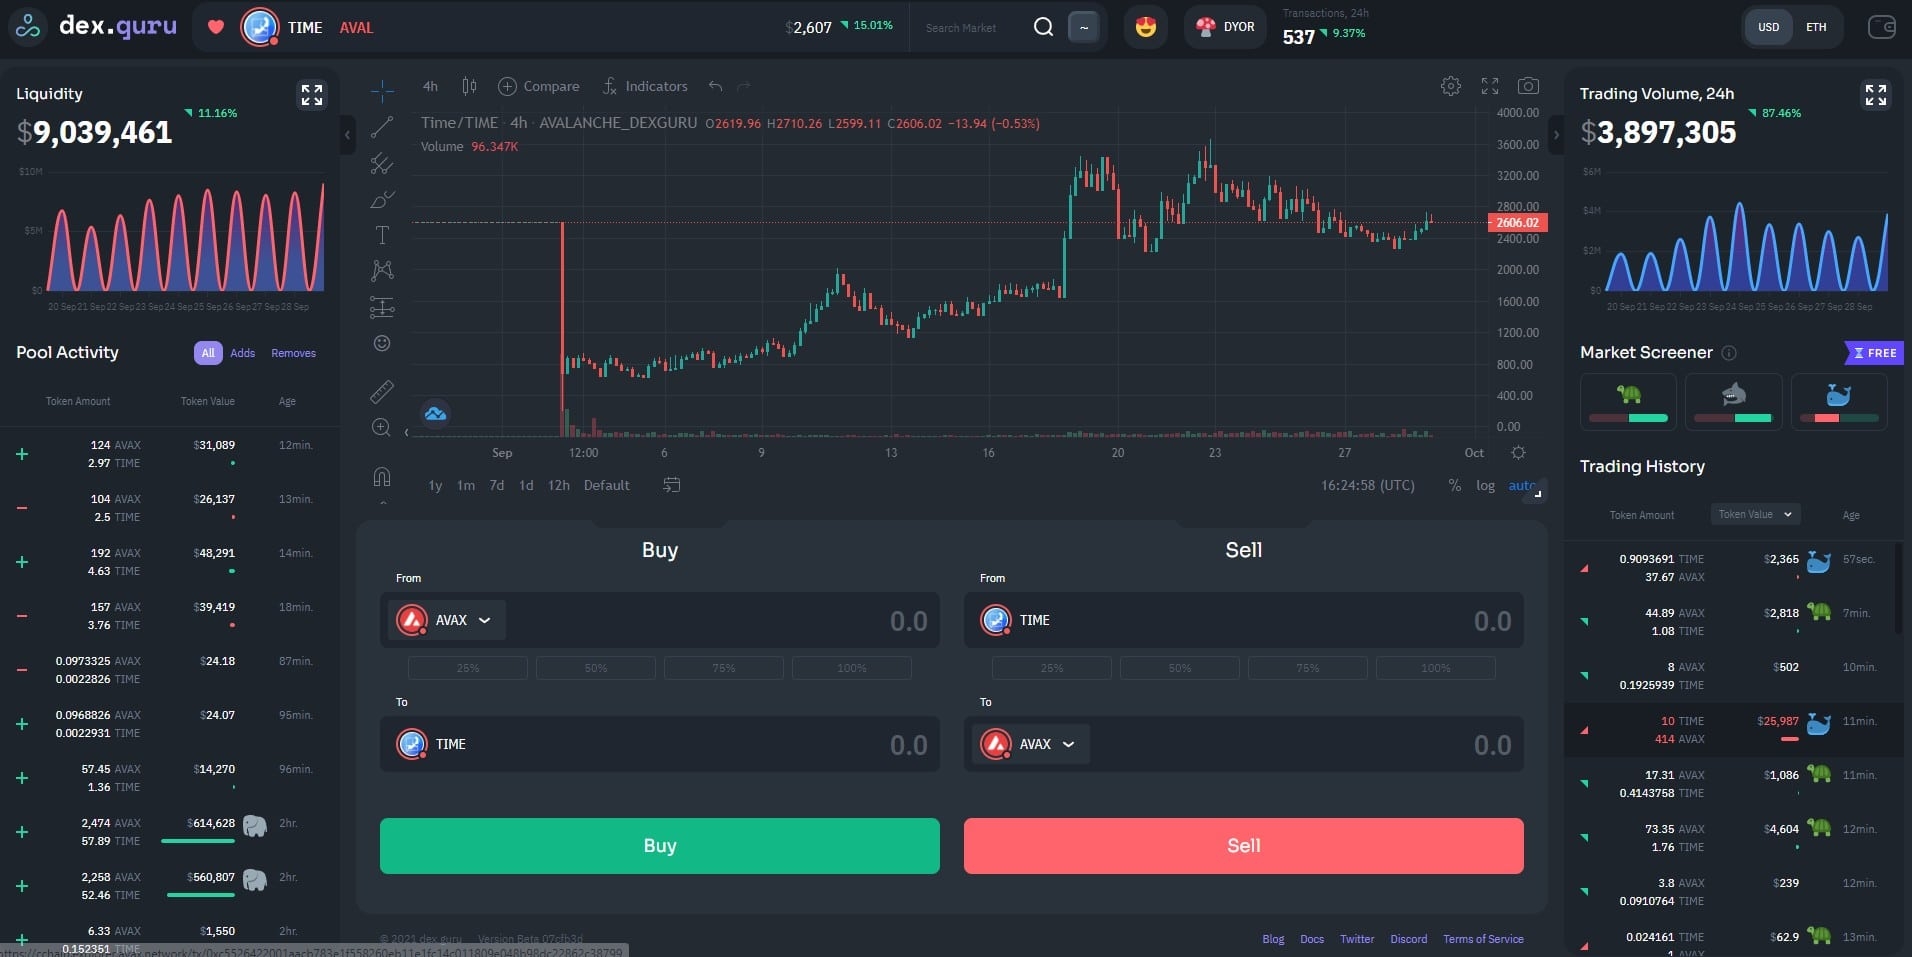Set chart range to 1d

526,485
